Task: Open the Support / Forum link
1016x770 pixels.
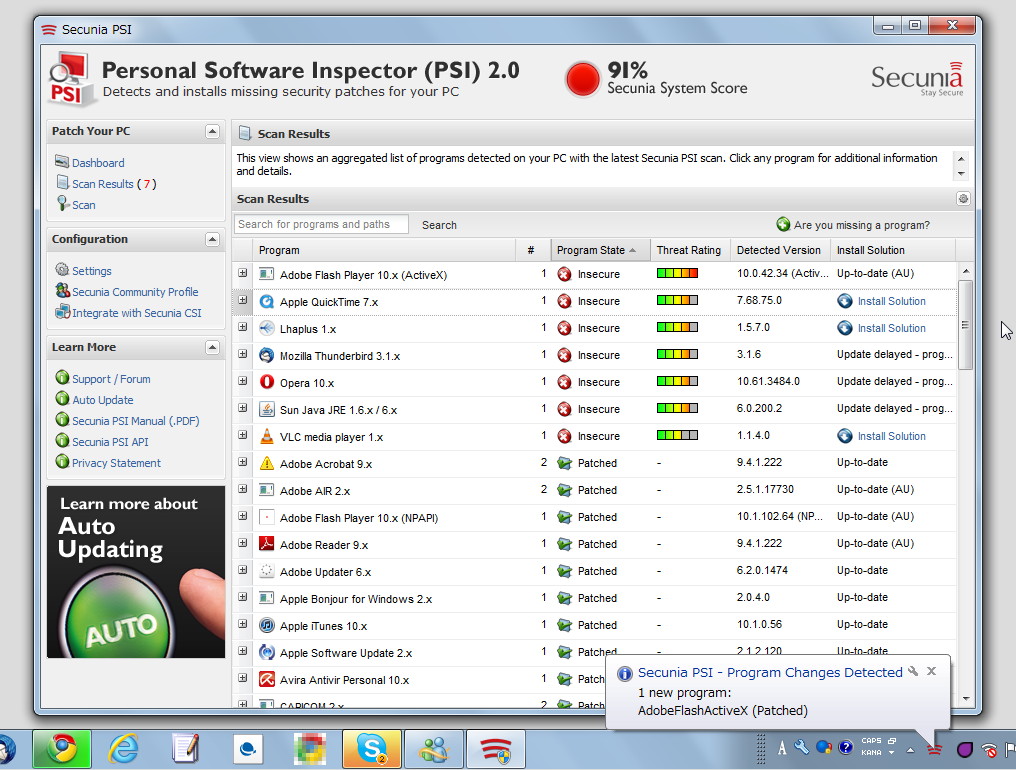Action: pos(111,379)
